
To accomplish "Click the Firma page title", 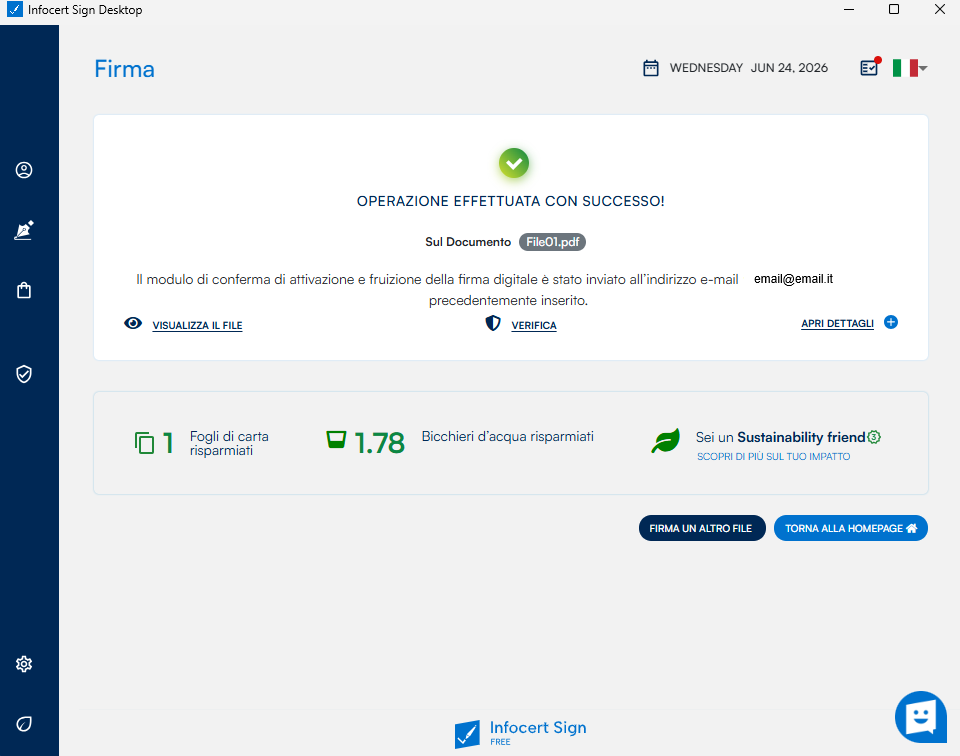I will (124, 69).
